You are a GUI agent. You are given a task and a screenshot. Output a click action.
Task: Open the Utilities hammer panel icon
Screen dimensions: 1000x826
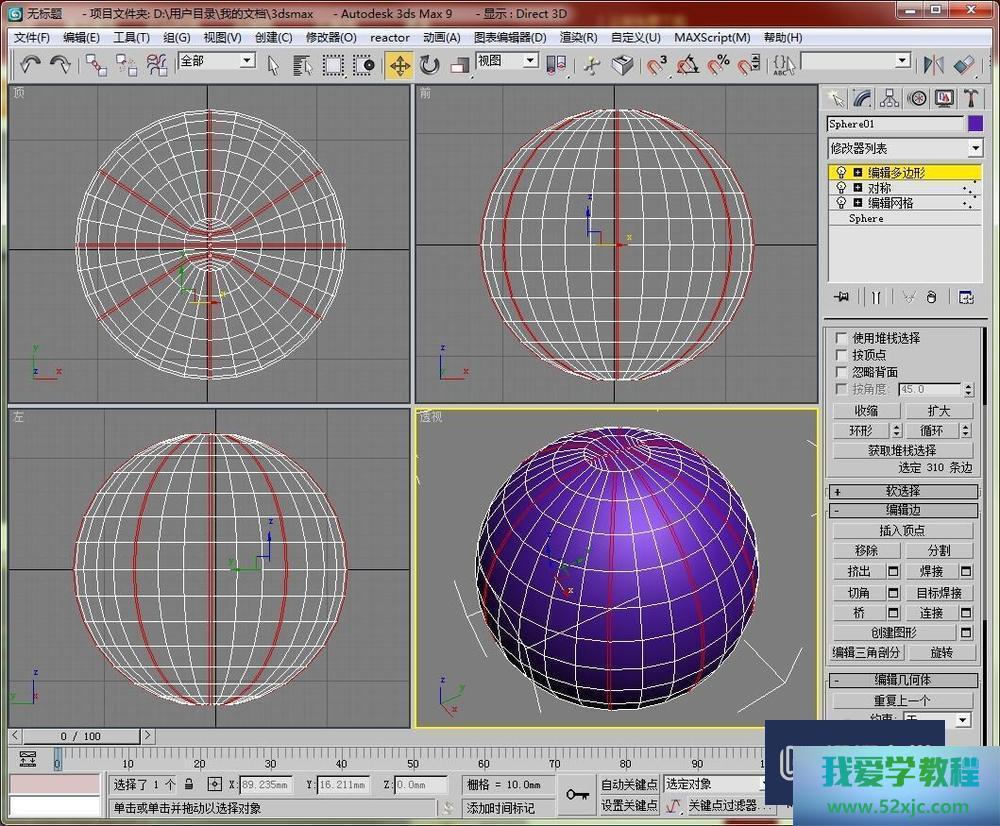pos(970,98)
